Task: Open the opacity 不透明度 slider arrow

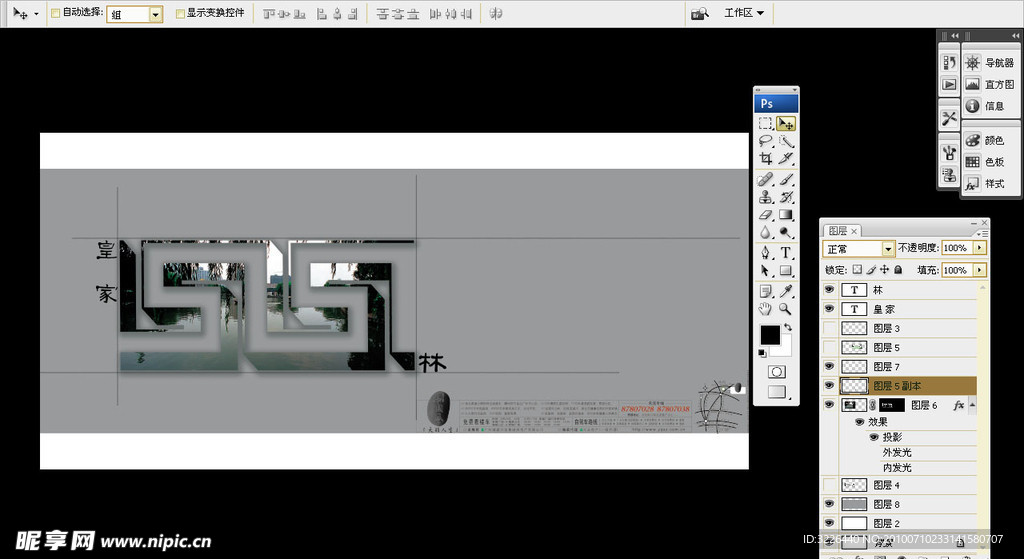Action: tap(980, 248)
